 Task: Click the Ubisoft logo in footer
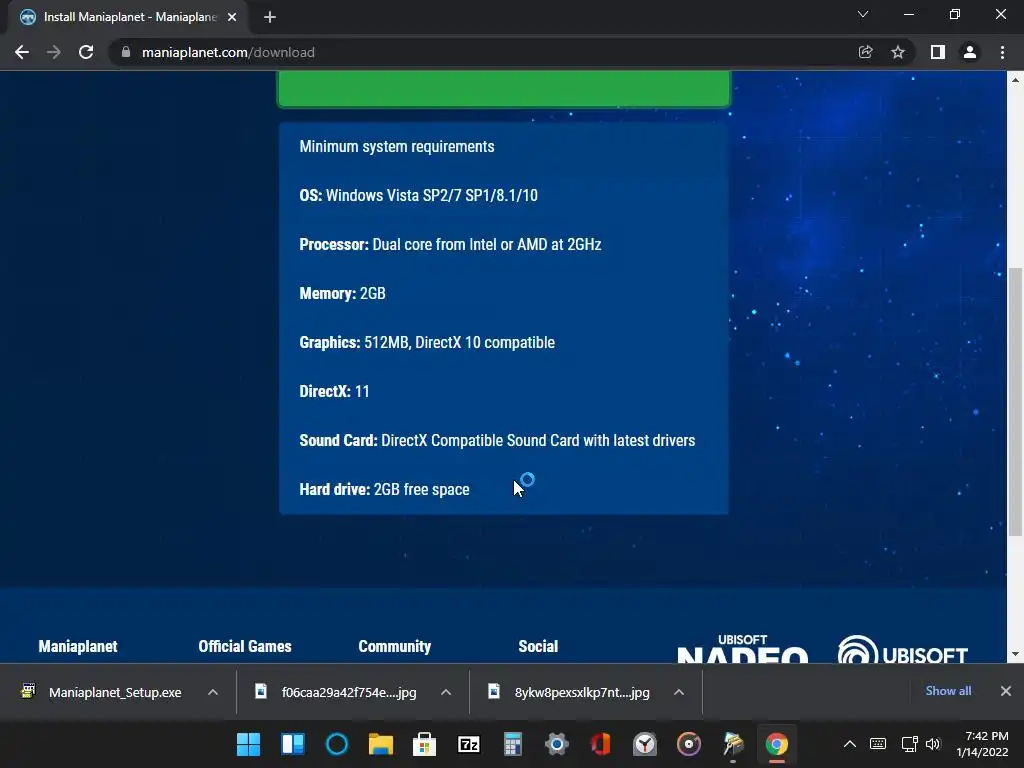(903, 650)
